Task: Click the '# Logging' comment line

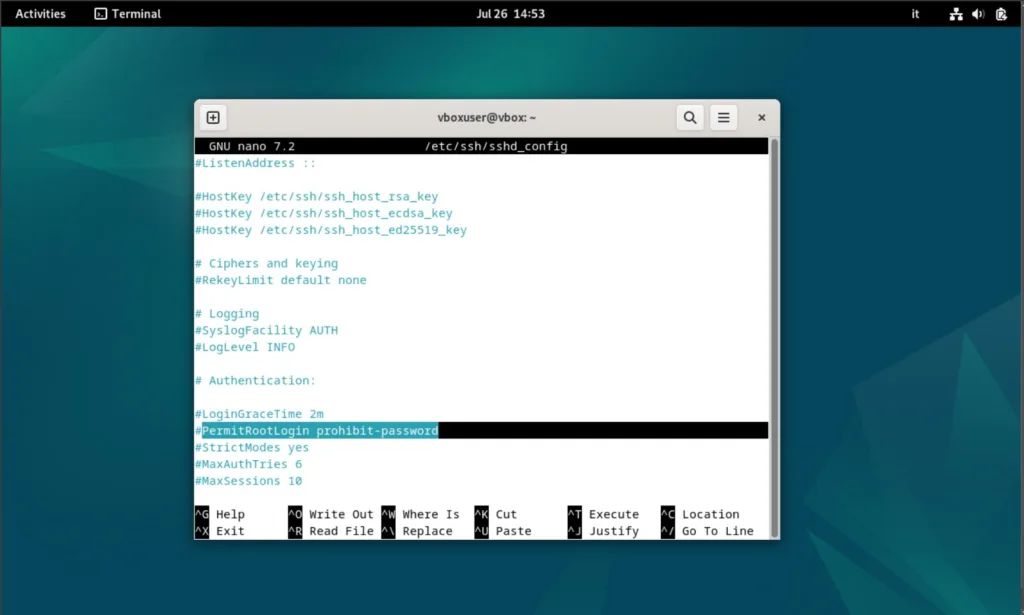Action: tap(227, 314)
